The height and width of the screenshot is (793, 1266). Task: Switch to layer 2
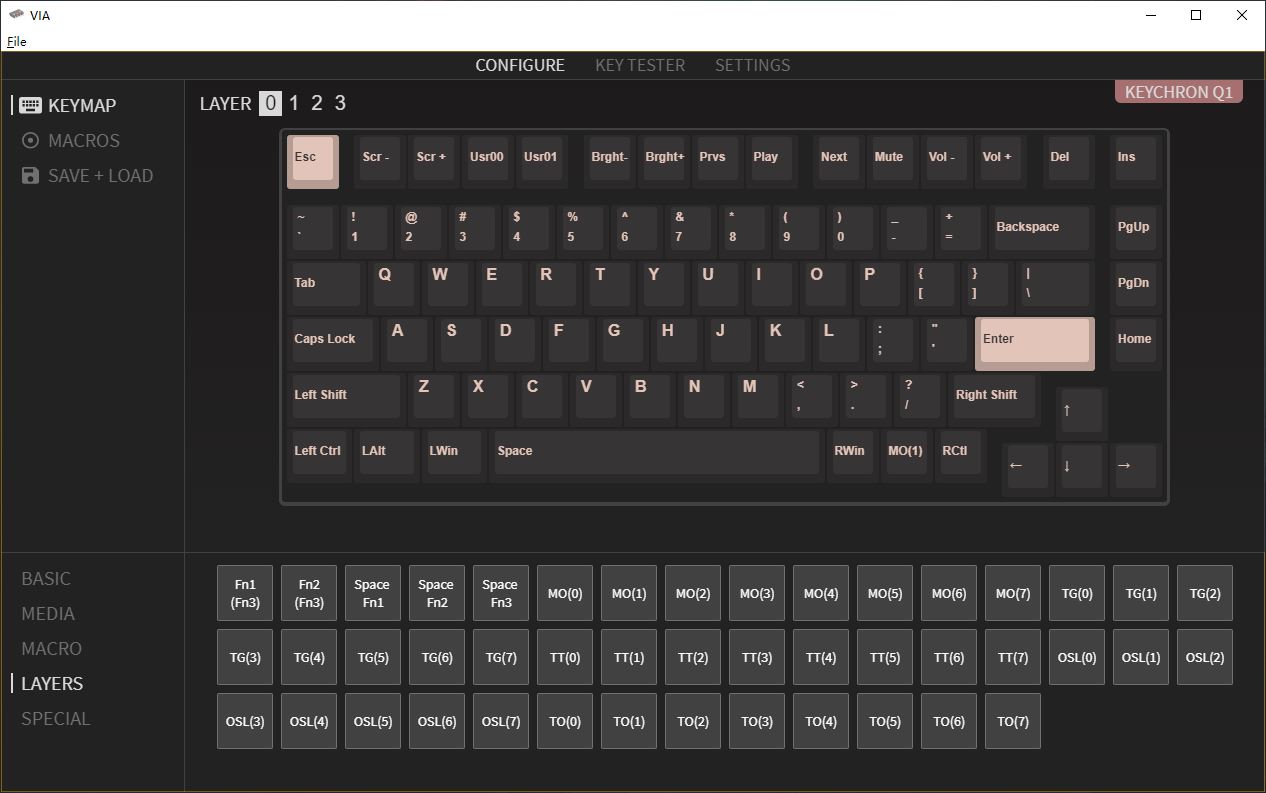(317, 103)
